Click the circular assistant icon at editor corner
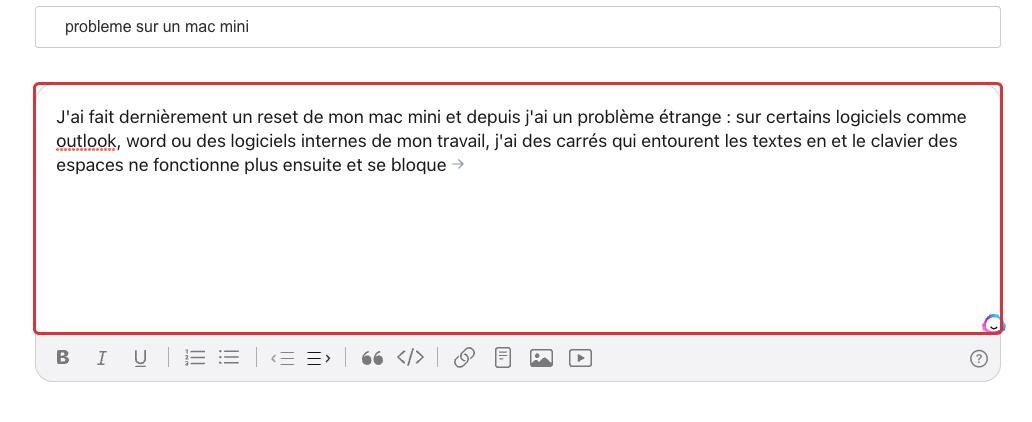The width and height of the screenshot is (1032, 422). click(992, 323)
